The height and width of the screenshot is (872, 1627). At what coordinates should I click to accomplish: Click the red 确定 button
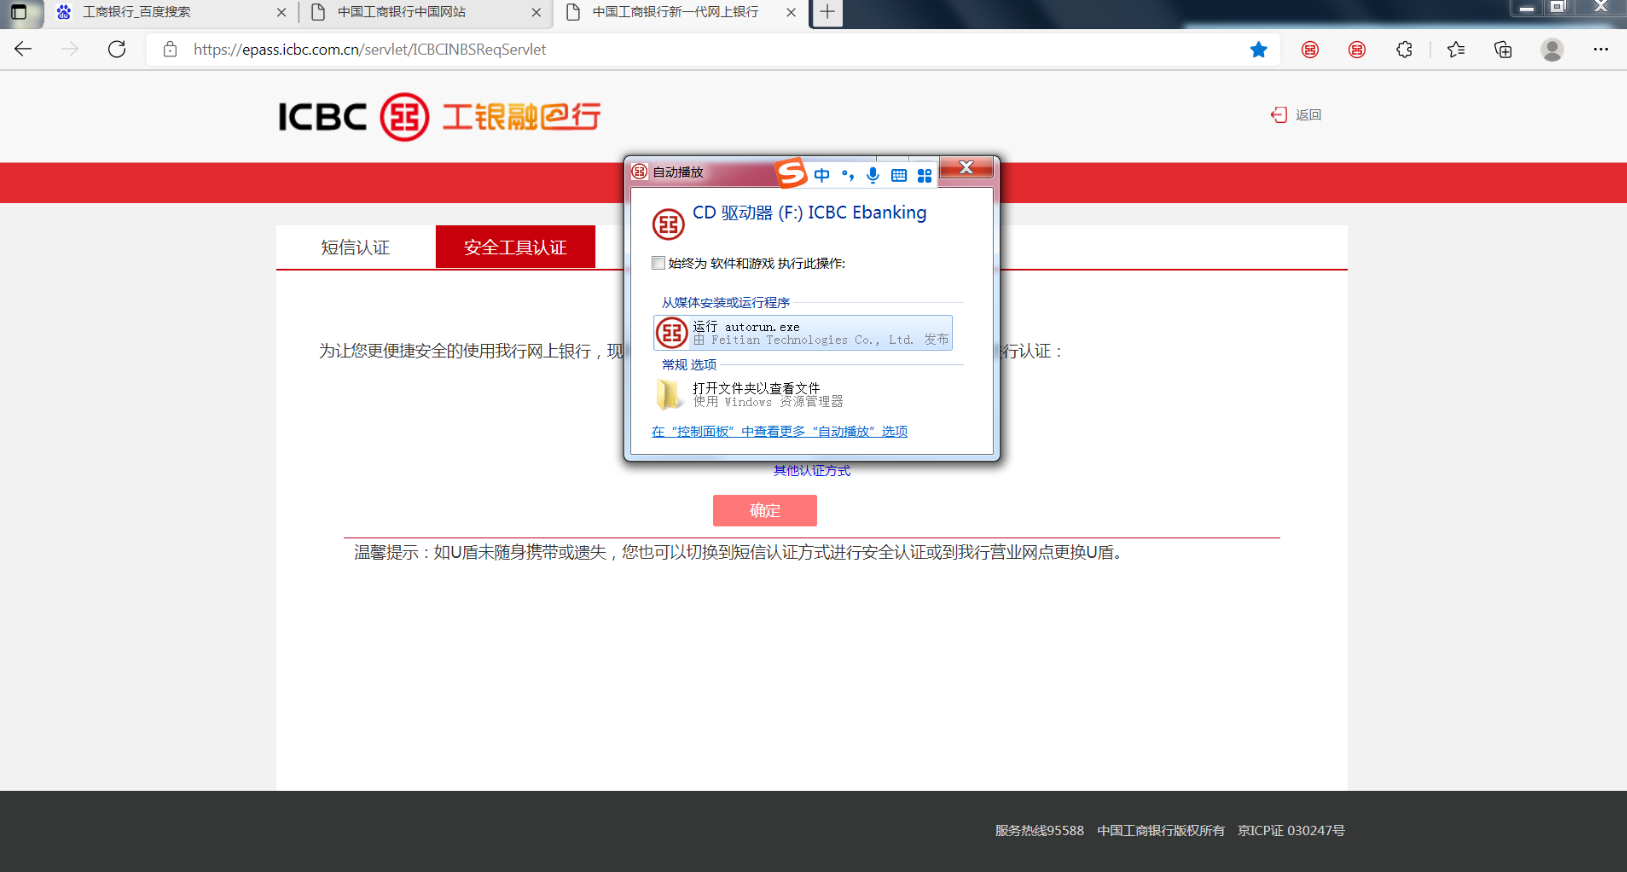764,510
